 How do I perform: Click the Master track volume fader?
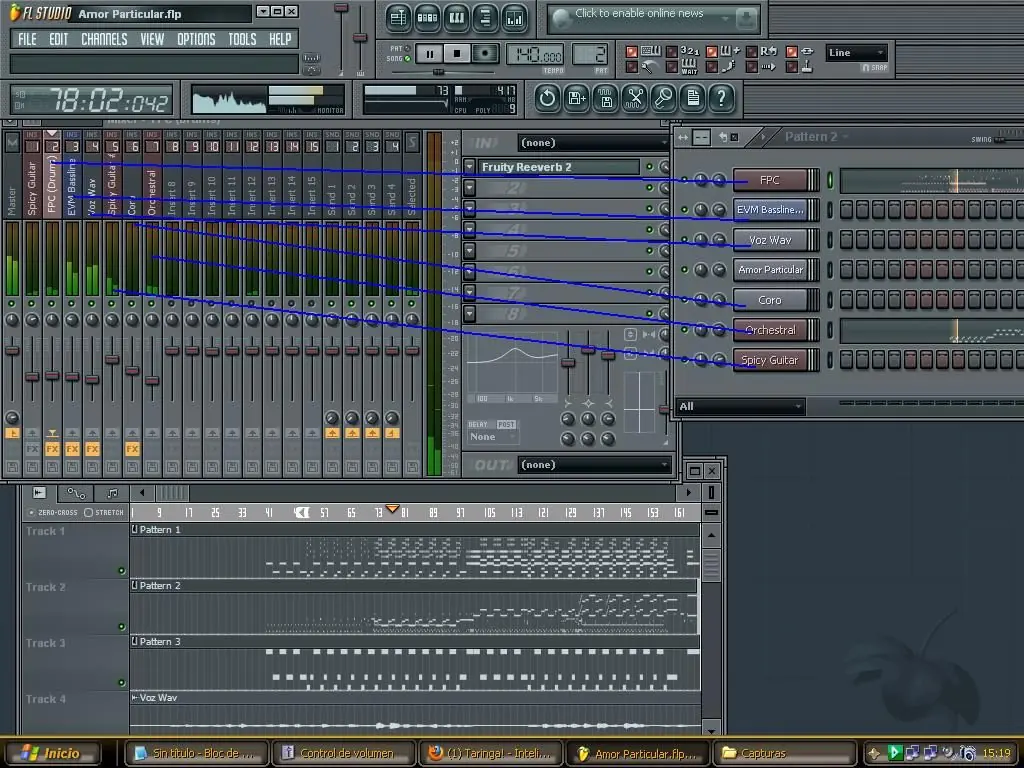click(x=12, y=351)
